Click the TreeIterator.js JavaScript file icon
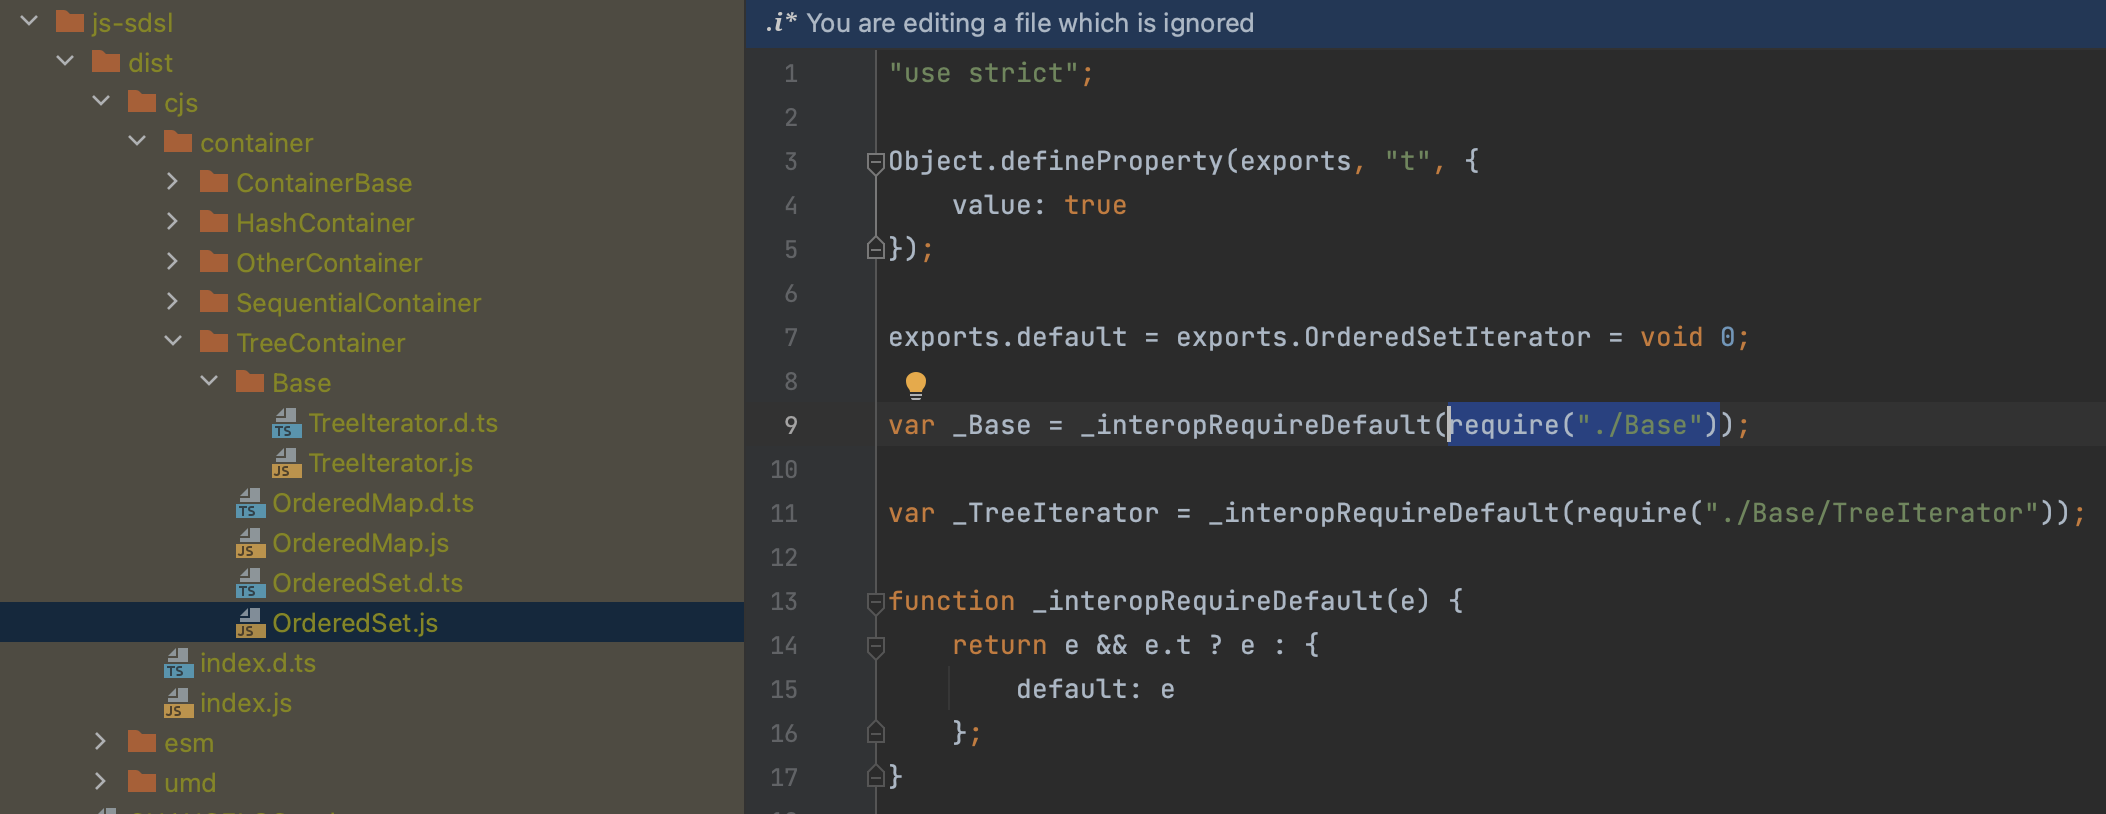This screenshot has height=814, width=2106. 286,463
